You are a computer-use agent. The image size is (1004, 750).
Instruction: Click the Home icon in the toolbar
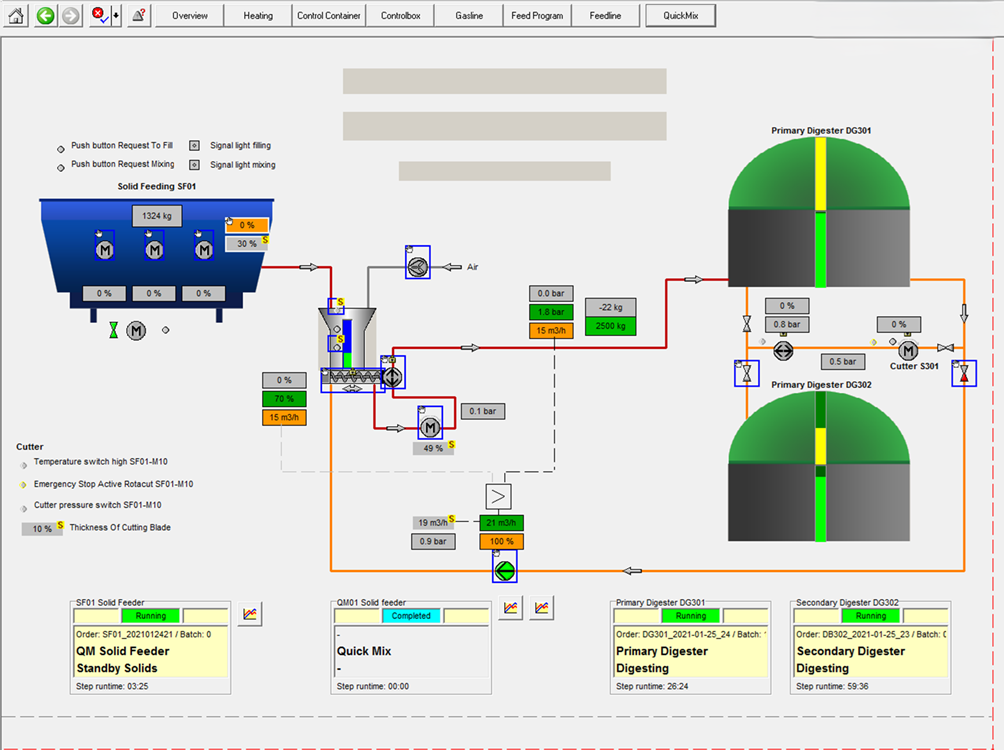click(17, 16)
